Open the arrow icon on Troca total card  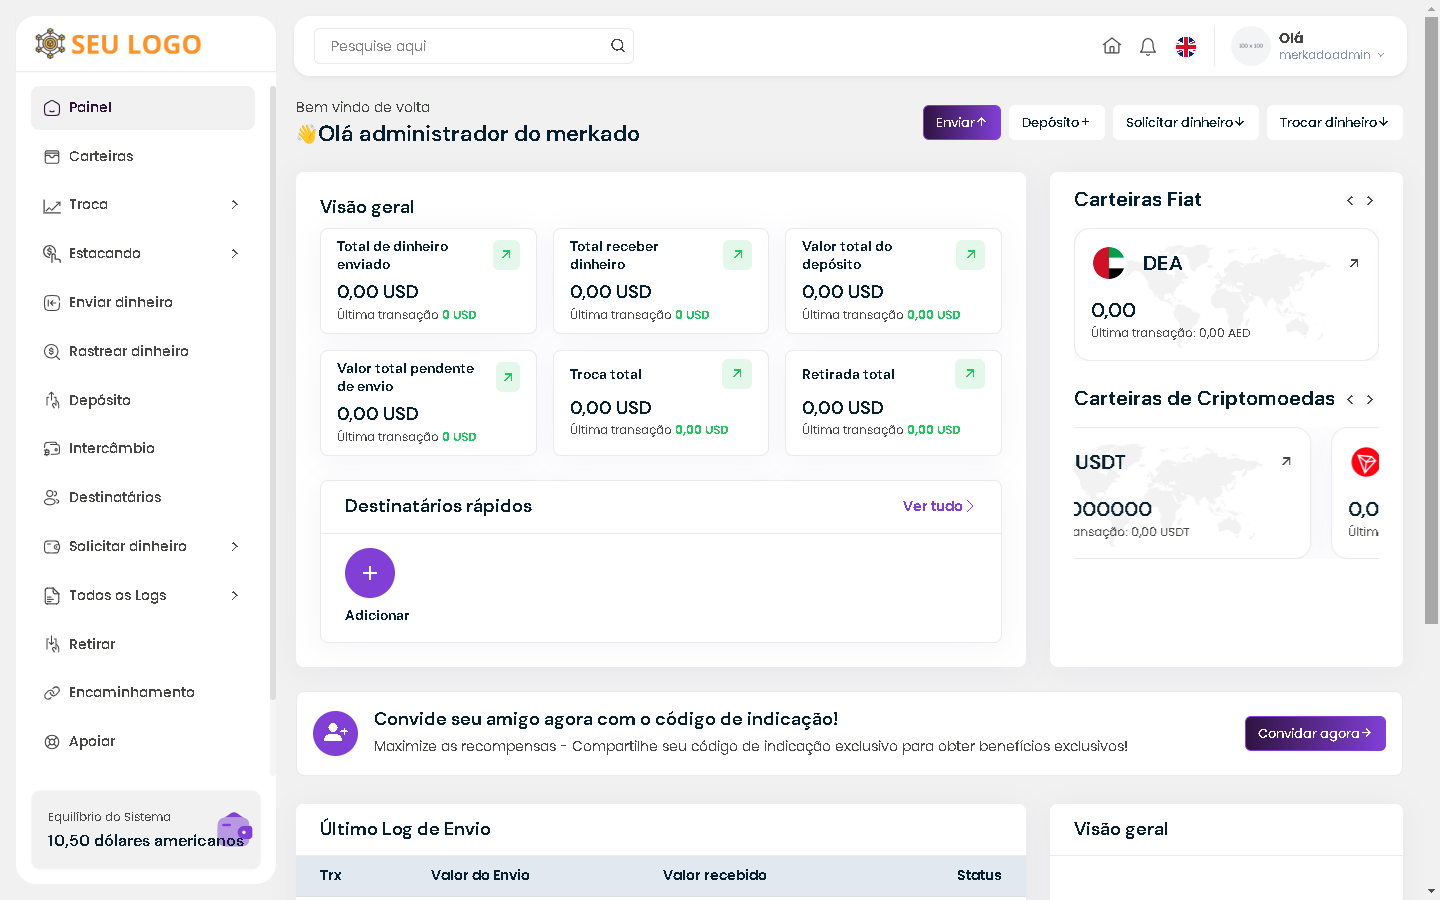pyautogui.click(x=736, y=374)
